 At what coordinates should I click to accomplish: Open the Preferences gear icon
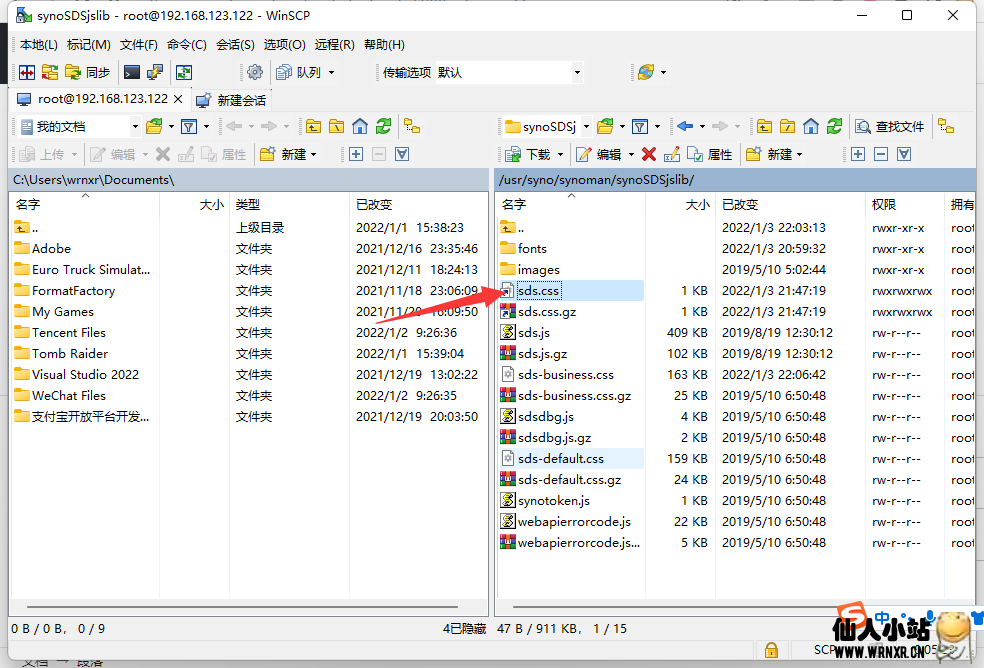tap(255, 73)
